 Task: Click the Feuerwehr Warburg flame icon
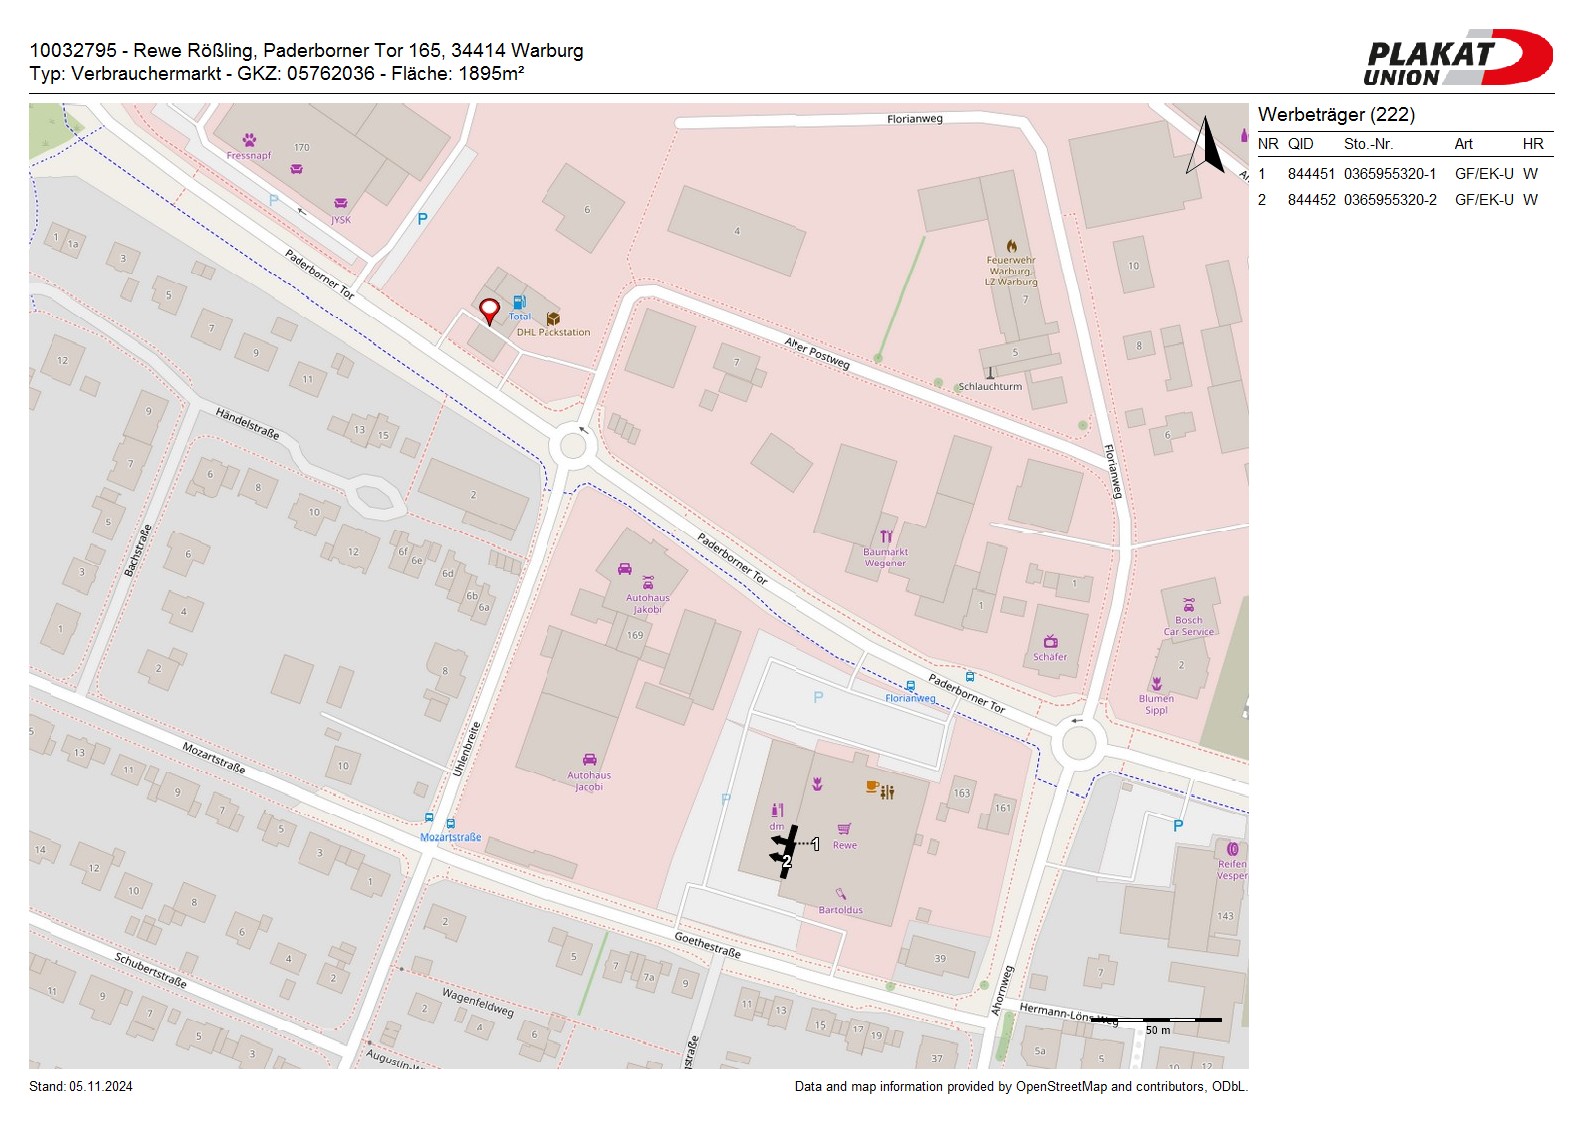point(1011,246)
